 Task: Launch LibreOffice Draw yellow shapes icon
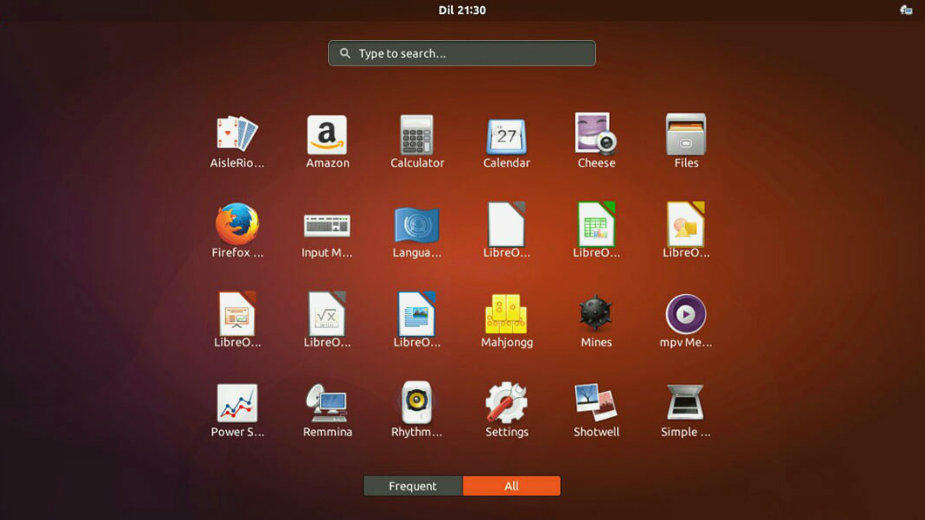tap(685, 224)
